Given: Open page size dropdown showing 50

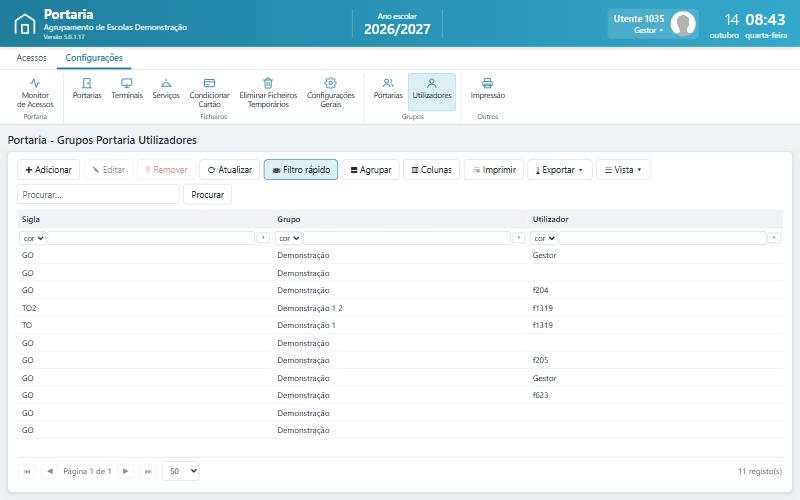Looking at the screenshot, I should click(x=181, y=471).
